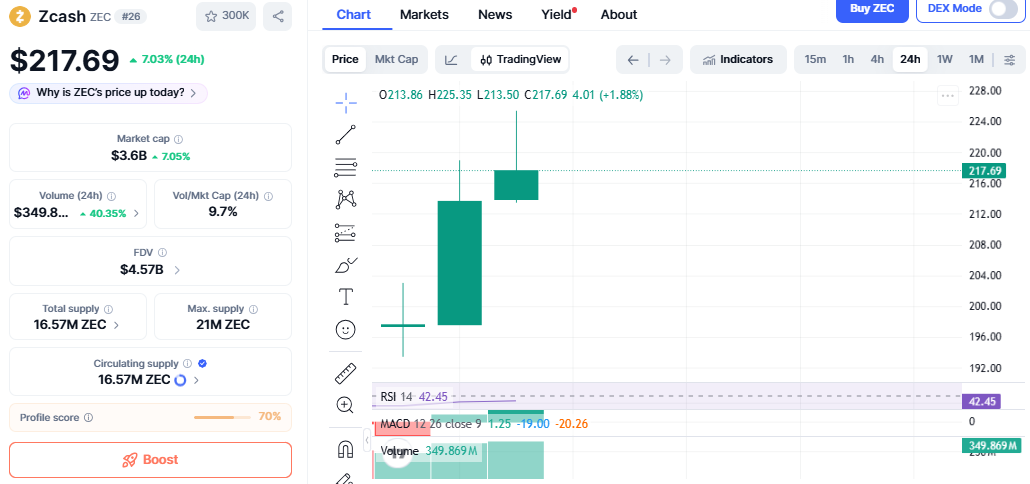
Task: Select 4h timeframe
Action: click(878, 60)
